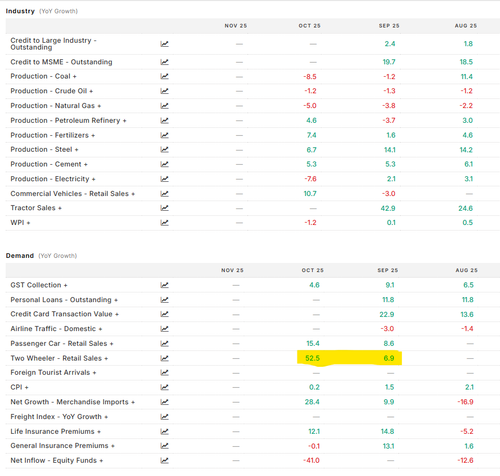
Task: Click Equity Funds -41.0 October value
Action: pos(311,461)
